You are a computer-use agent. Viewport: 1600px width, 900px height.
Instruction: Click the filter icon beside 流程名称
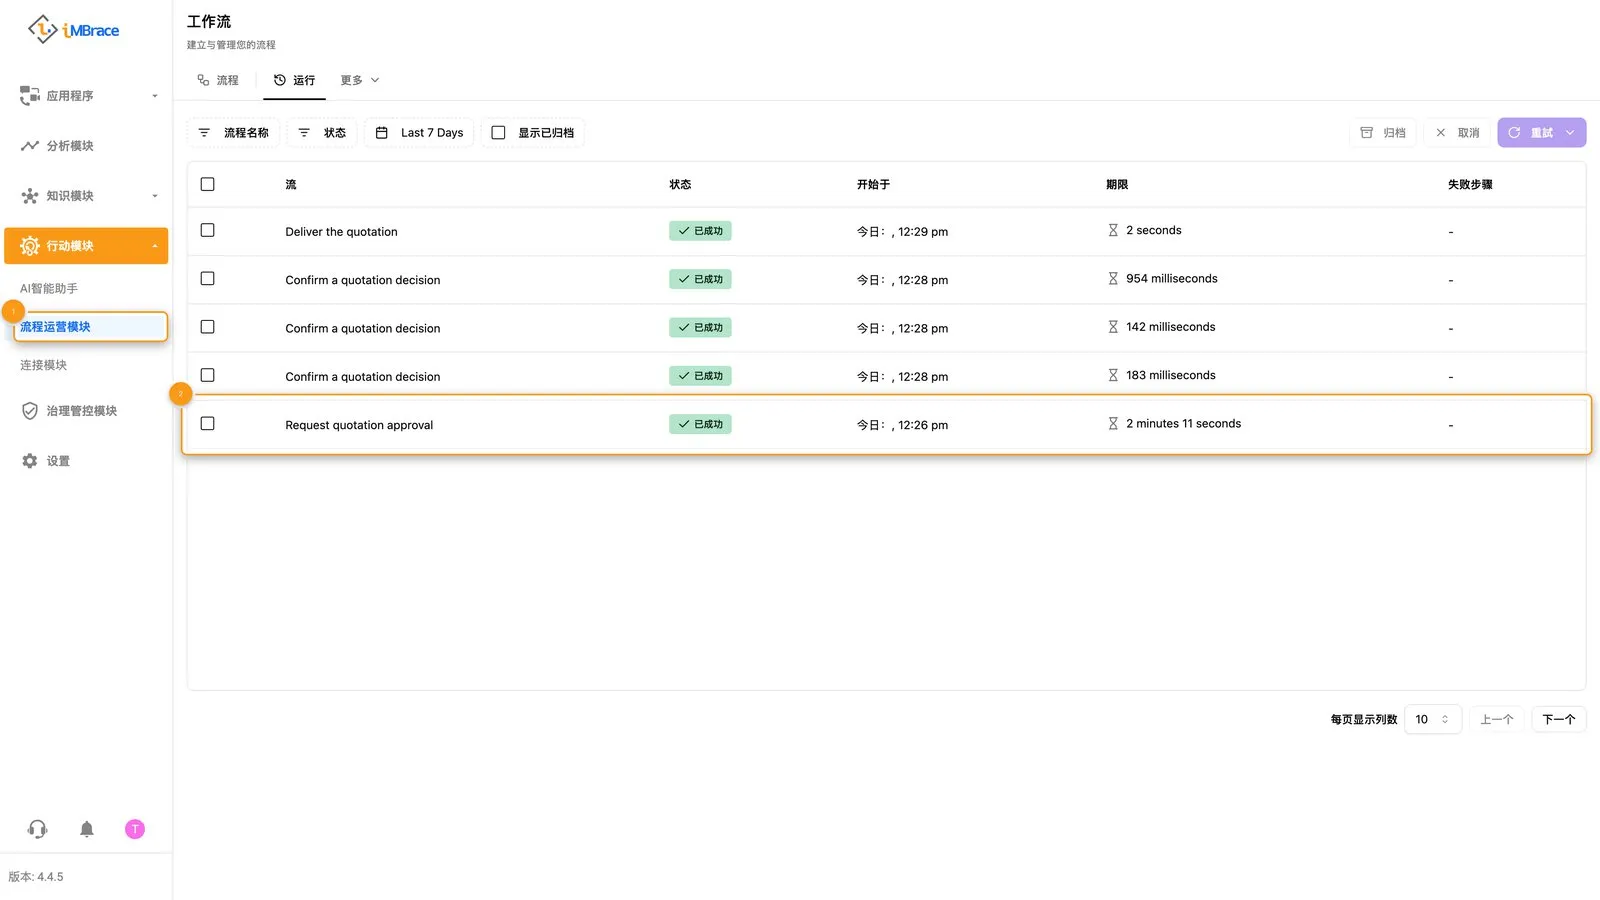pos(204,133)
